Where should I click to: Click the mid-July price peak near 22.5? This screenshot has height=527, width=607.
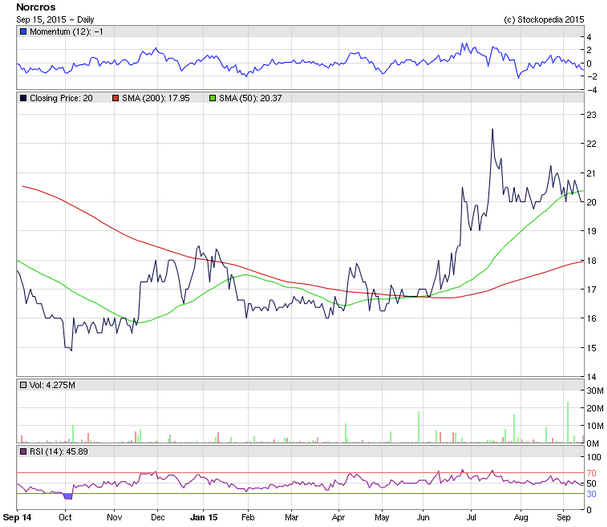tap(492, 130)
